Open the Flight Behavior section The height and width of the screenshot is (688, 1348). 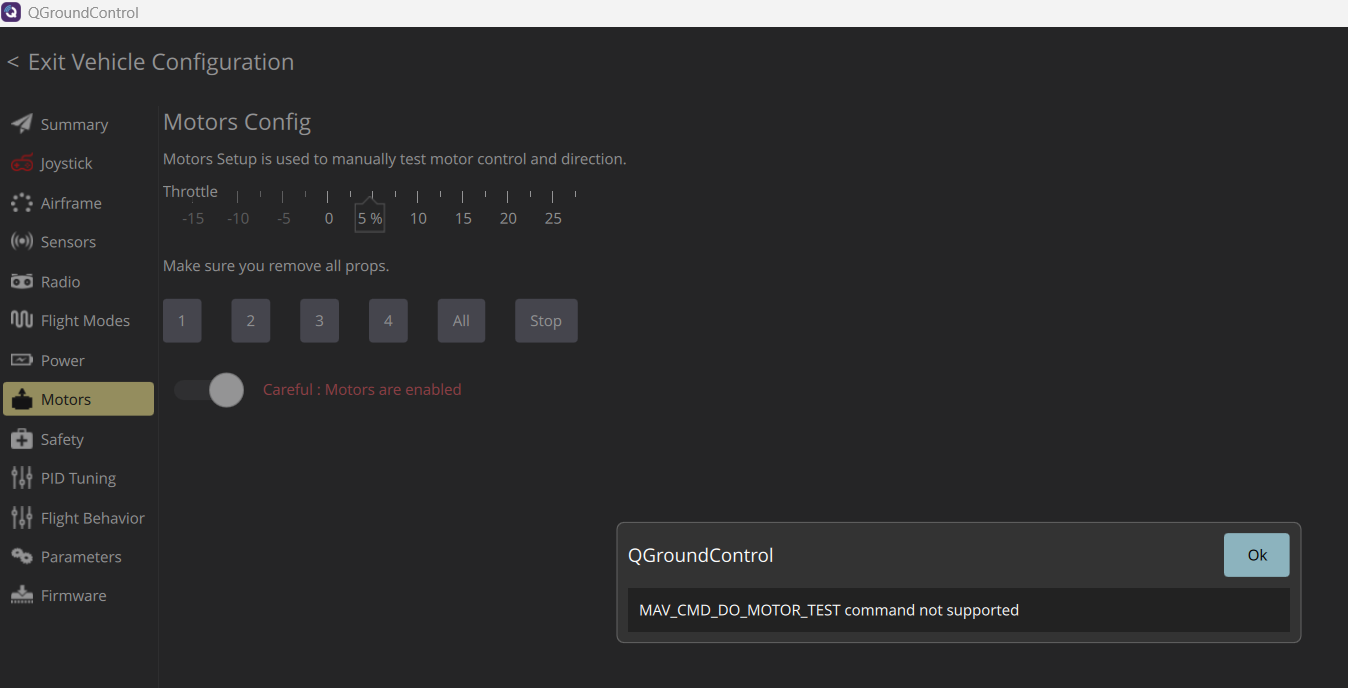click(x=92, y=518)
